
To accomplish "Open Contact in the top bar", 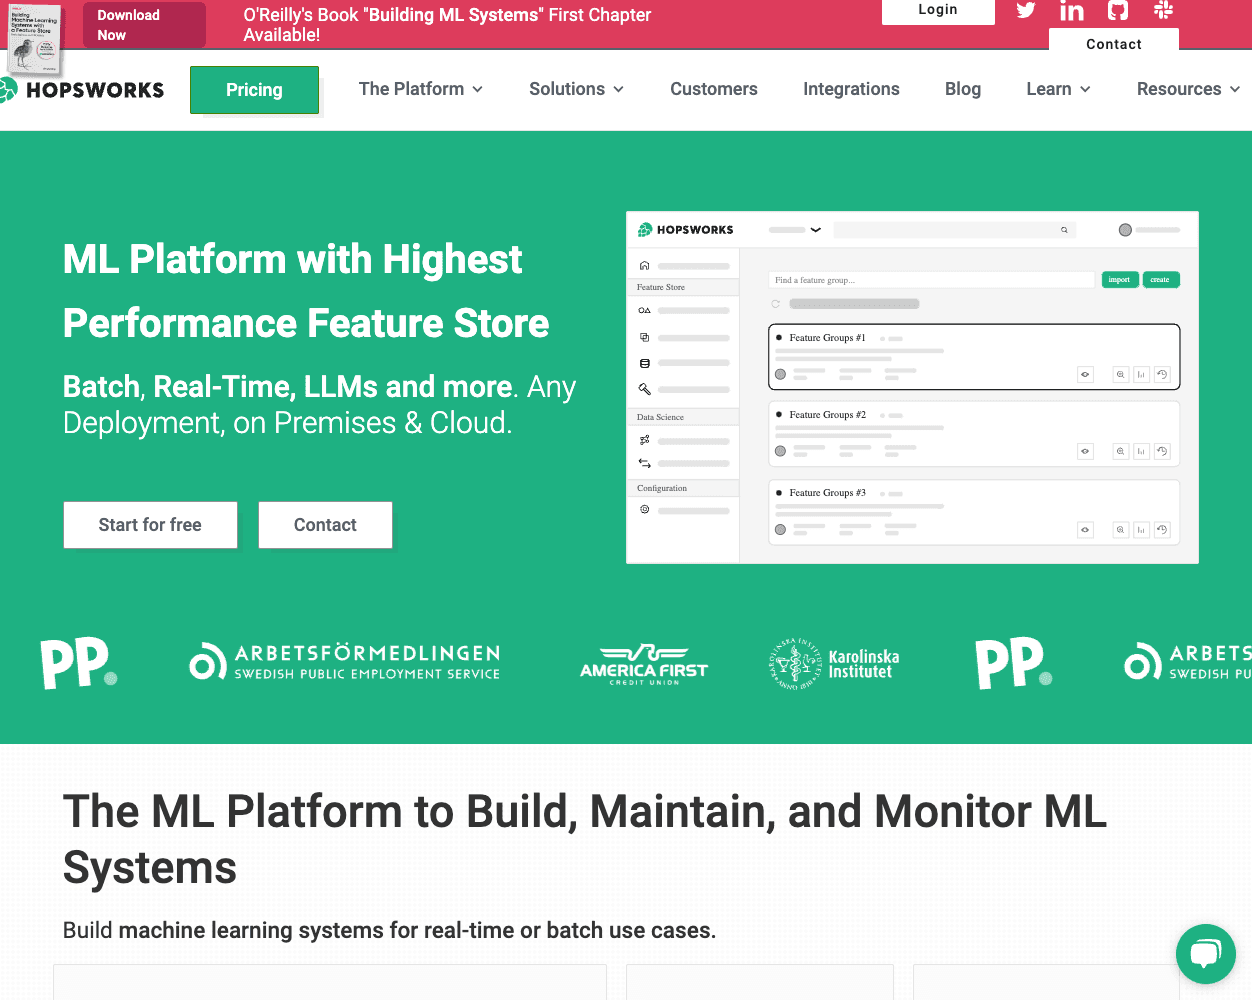I will (x=1114, y=44).
